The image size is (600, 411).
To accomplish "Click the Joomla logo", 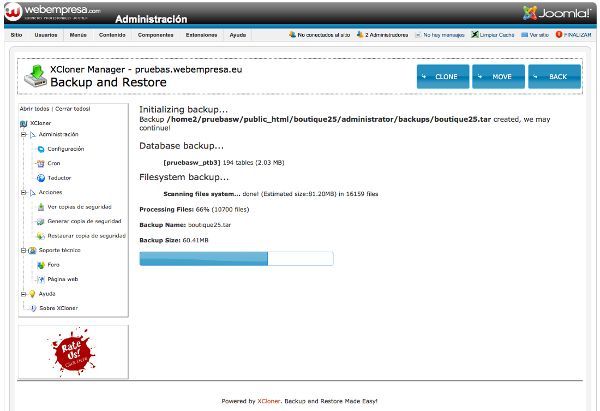I will pos(557,13).
